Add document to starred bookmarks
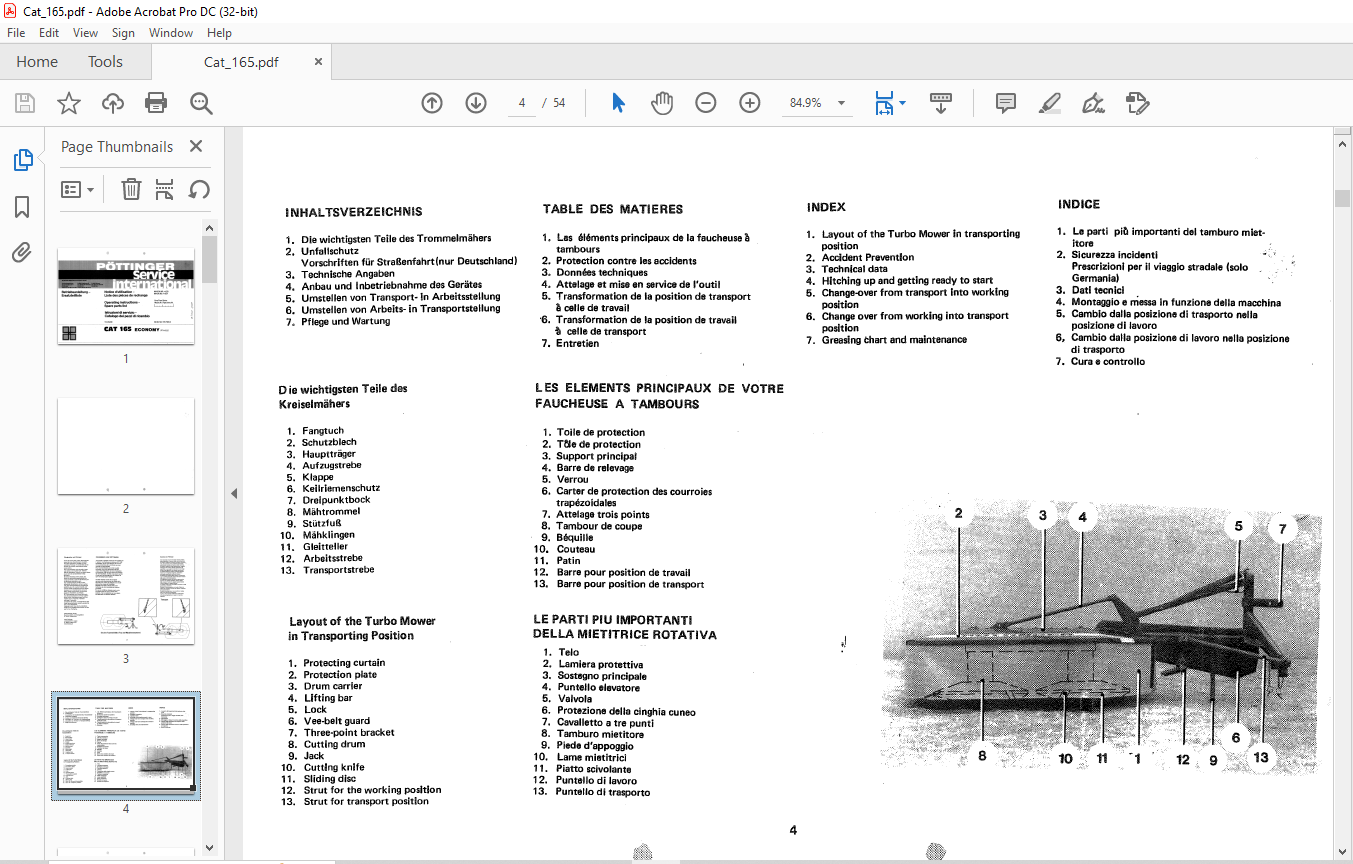 tap(68, 103)
